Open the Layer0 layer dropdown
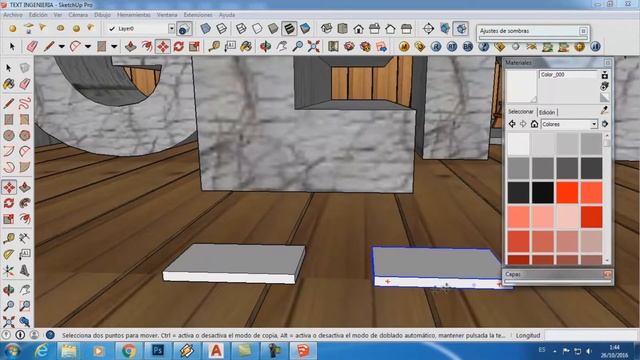 (171, 29)
